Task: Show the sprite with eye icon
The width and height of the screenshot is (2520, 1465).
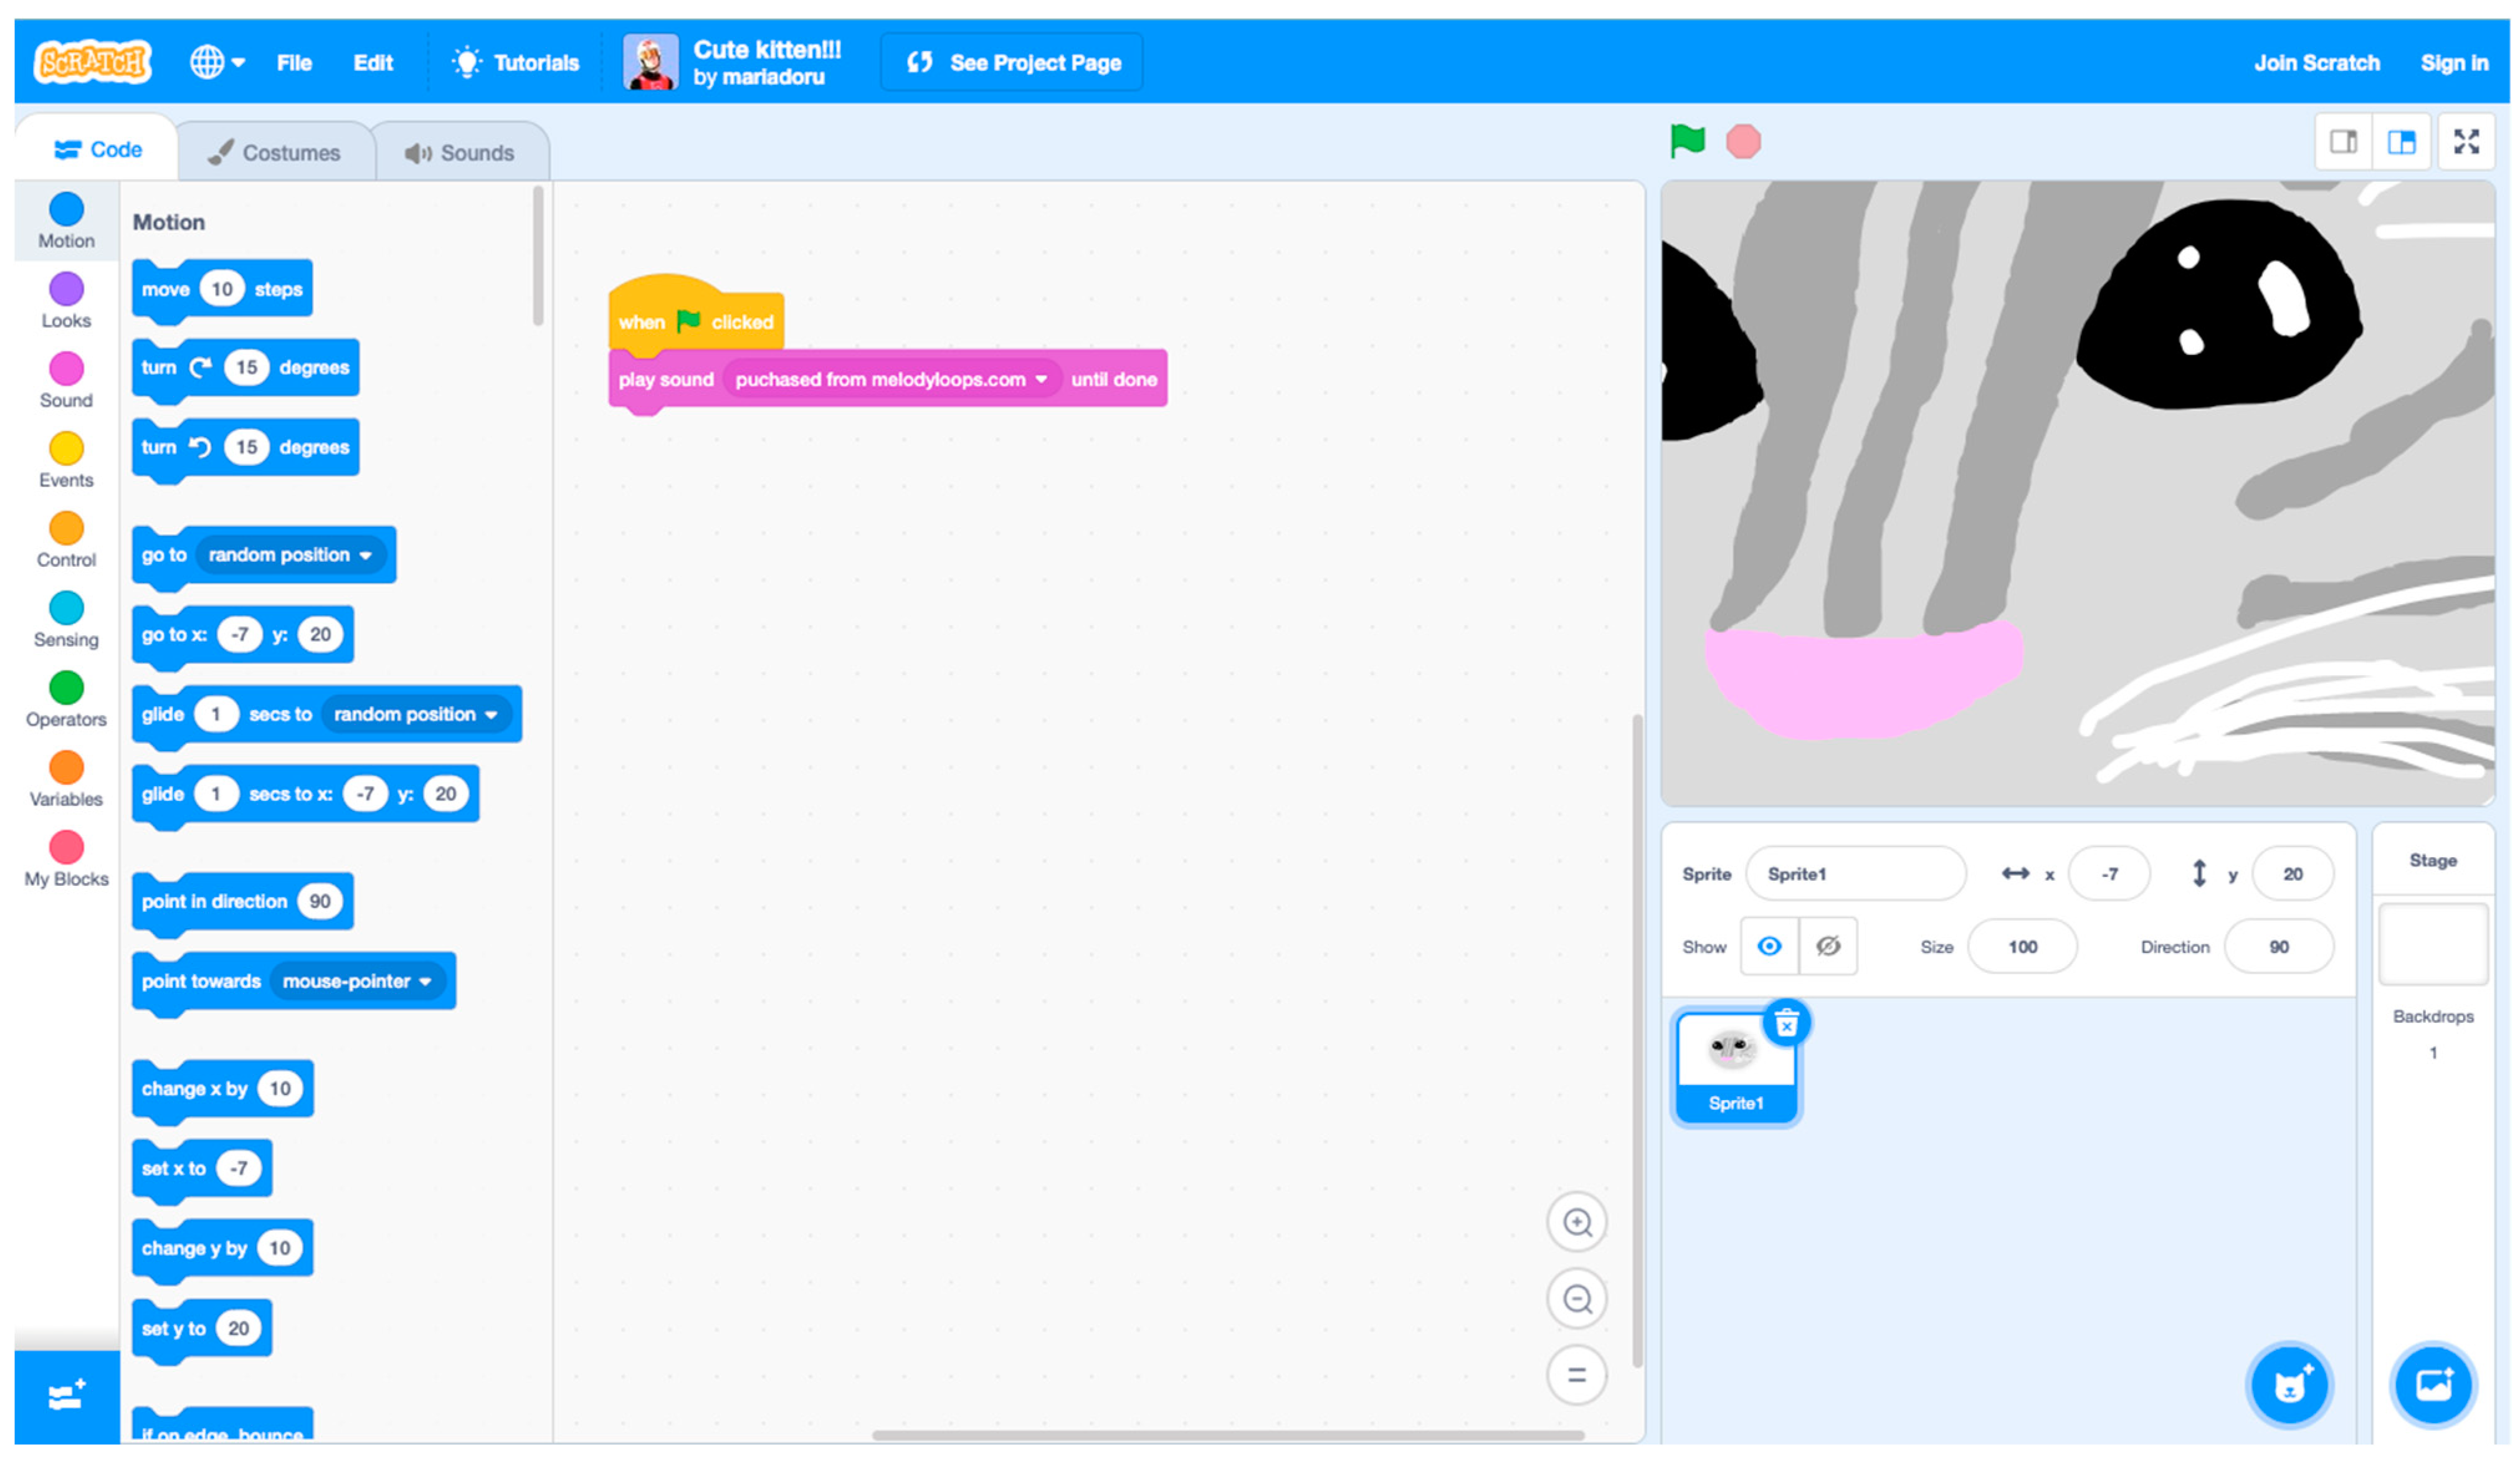Action: (1768, 946)
